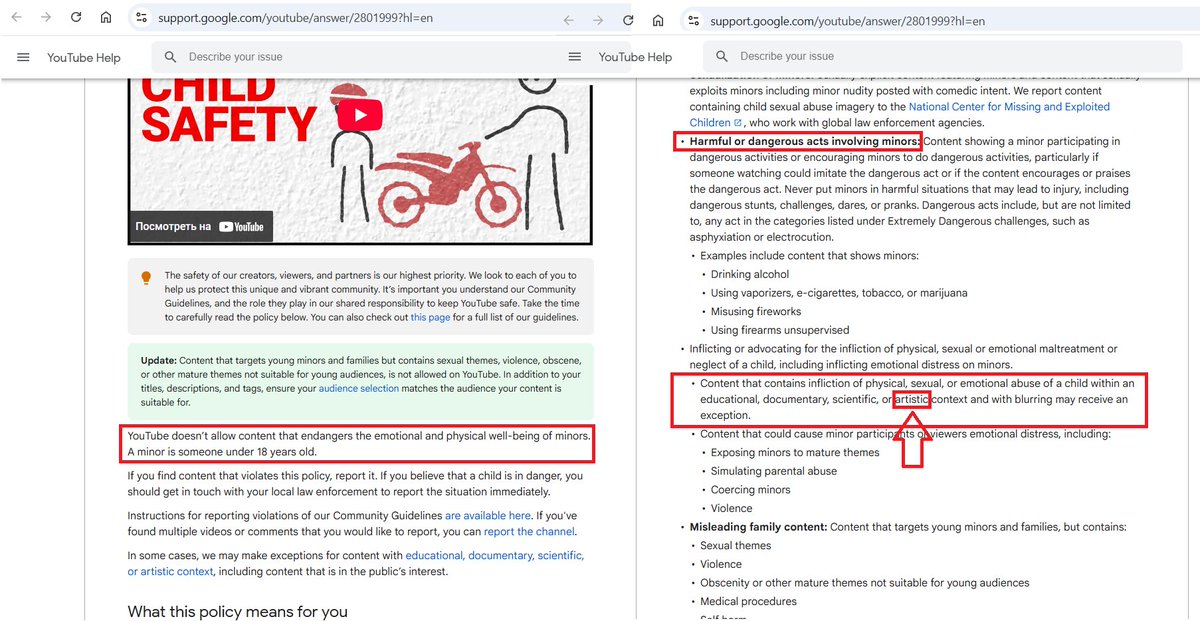
Task: Open 'YouTube Help' title in right window
Action: click(636, 57)
